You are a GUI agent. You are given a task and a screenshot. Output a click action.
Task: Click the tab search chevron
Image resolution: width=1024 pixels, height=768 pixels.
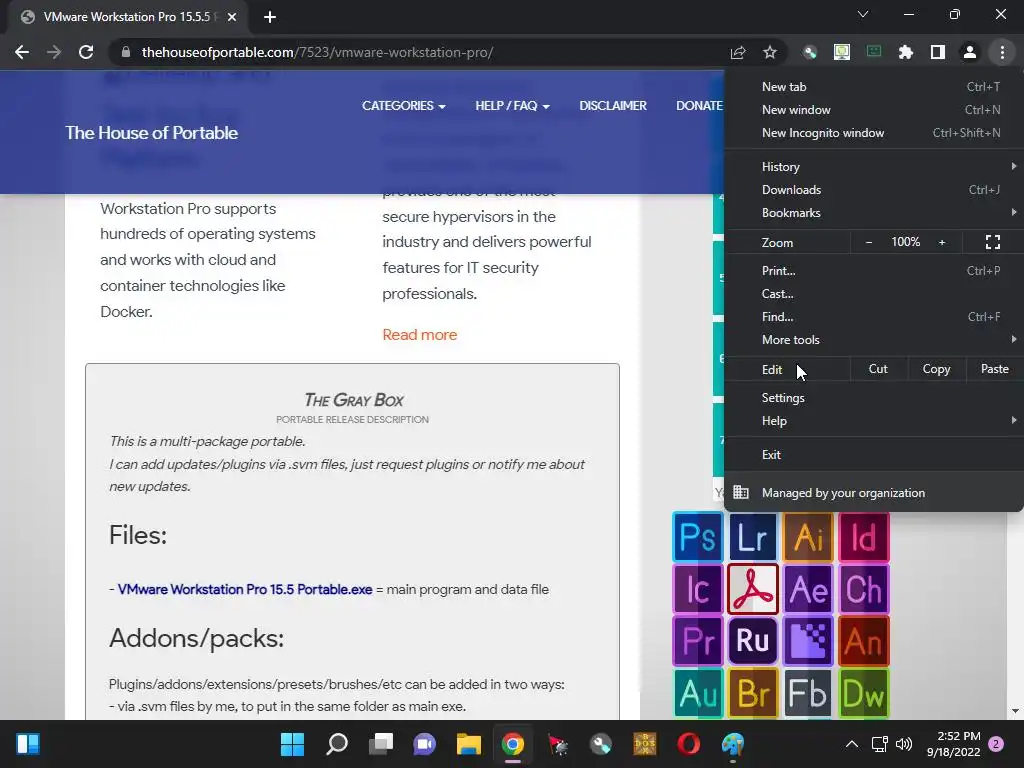(x=863, y=14)
